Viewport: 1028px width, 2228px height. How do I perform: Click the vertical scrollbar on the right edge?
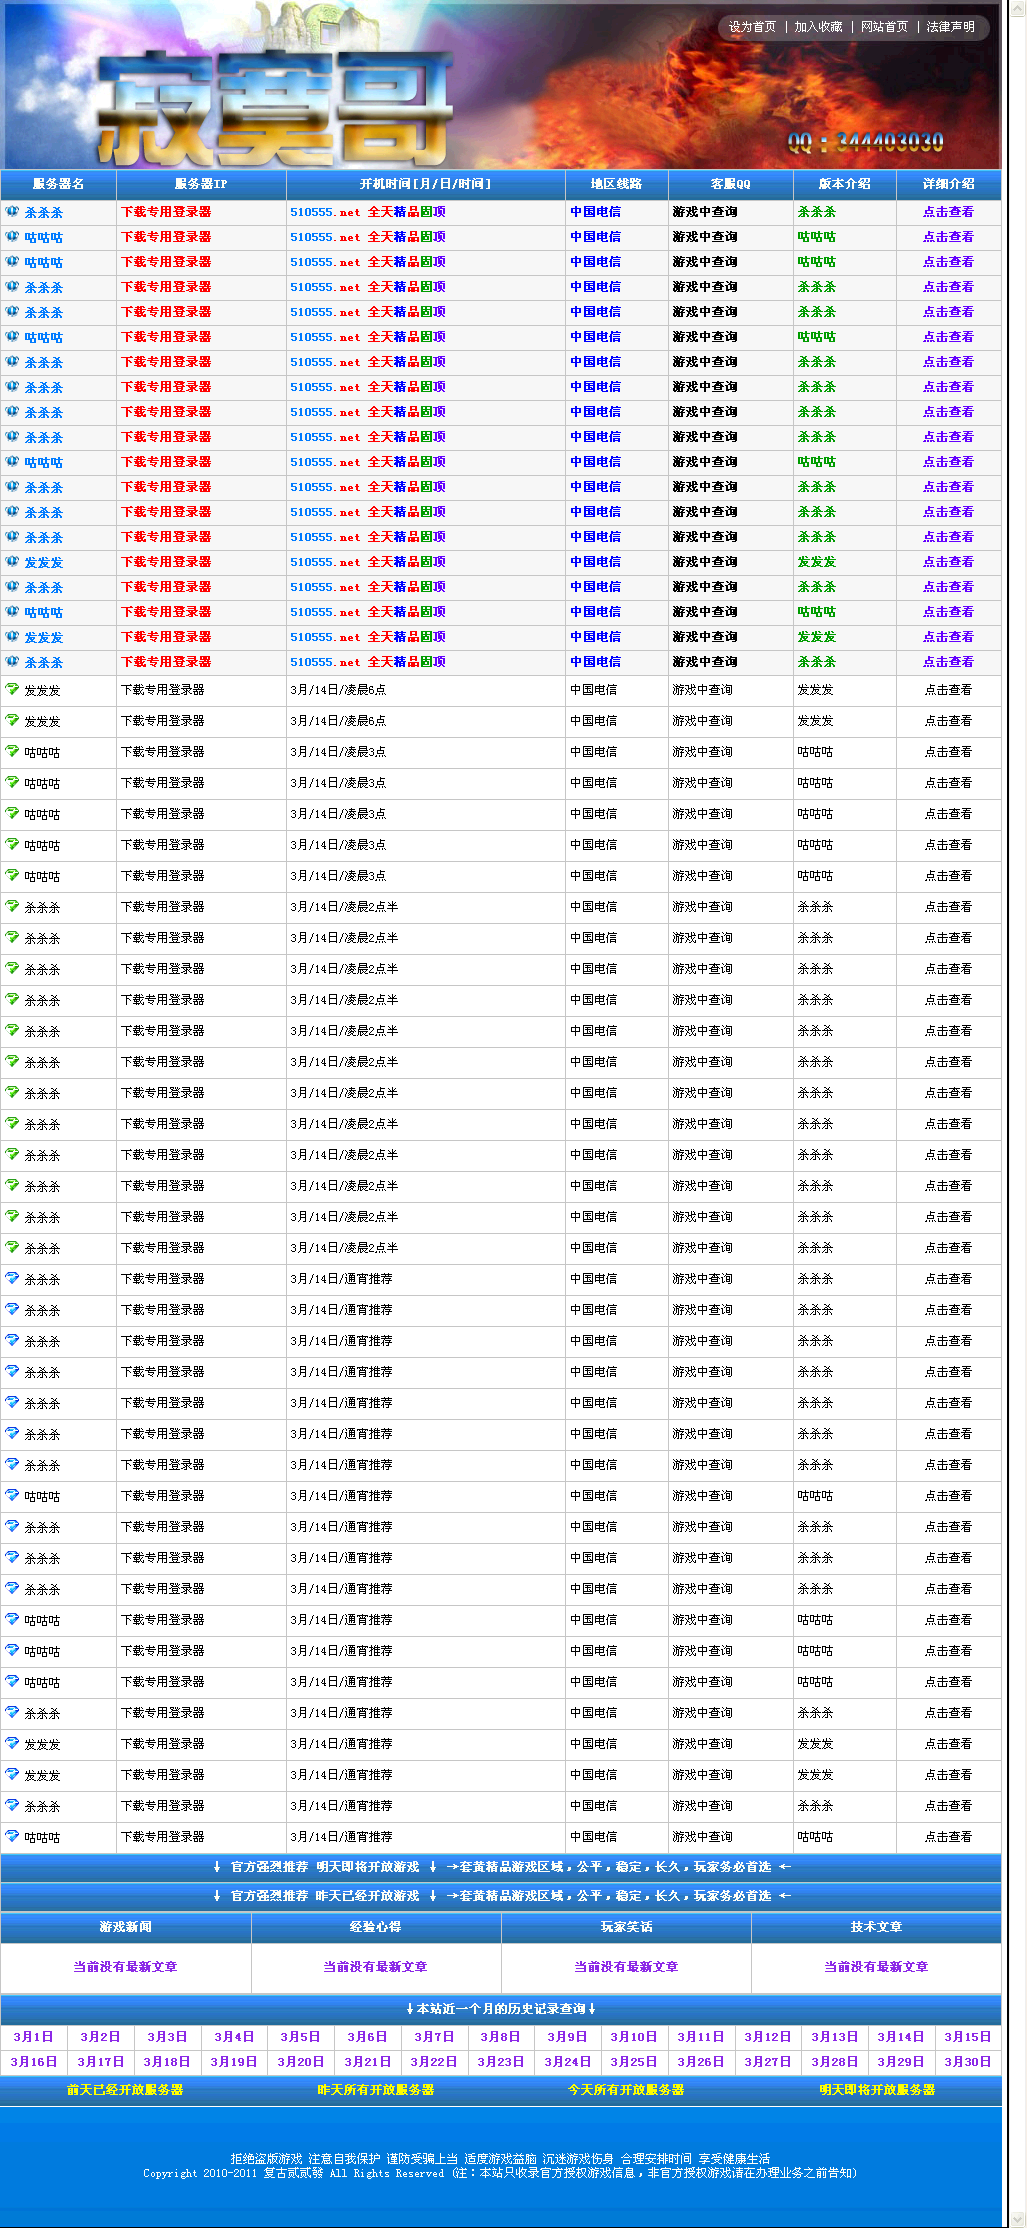click(x=1018, y=1100)
